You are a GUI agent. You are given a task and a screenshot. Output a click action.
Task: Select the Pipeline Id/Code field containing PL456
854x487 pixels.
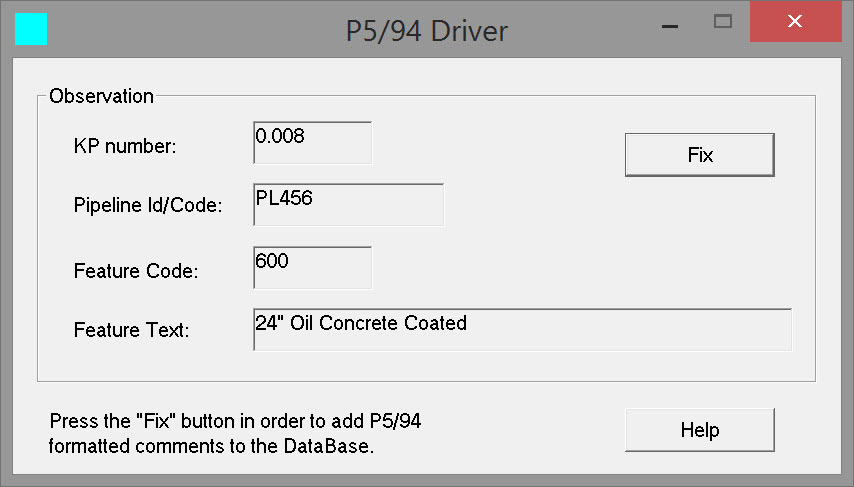click(x=348, y=204)
